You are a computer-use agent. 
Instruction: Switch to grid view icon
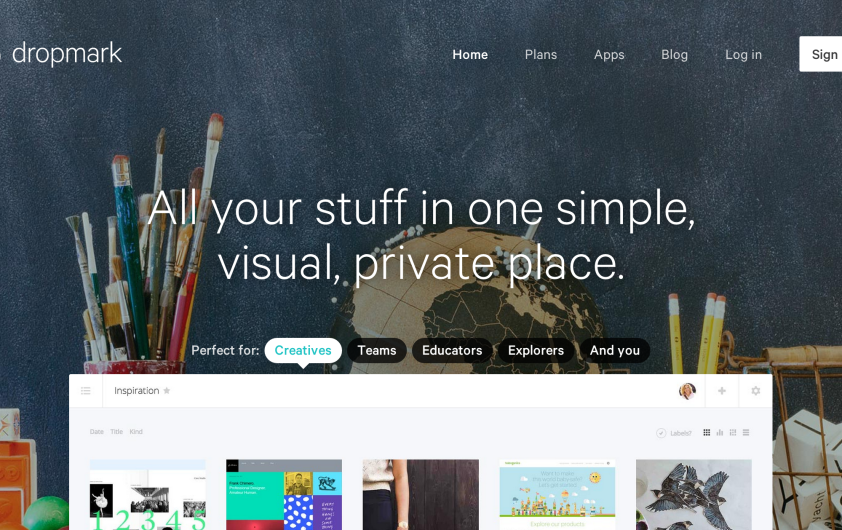pyautogui.click(x=707, y=432)
